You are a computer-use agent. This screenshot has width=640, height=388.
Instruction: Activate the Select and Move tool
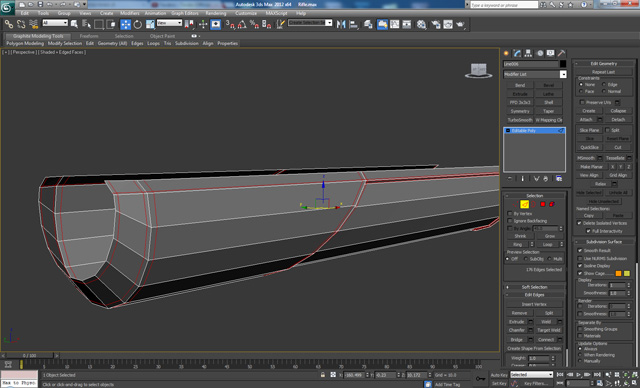[x=125, y=24]
